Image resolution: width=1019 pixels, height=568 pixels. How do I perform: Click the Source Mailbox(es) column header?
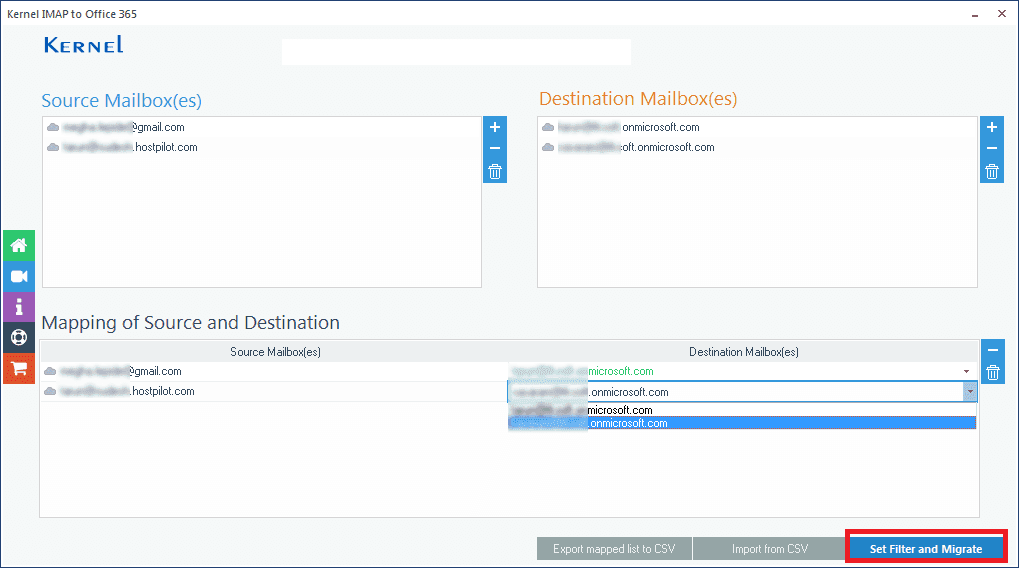coord(275,352)
